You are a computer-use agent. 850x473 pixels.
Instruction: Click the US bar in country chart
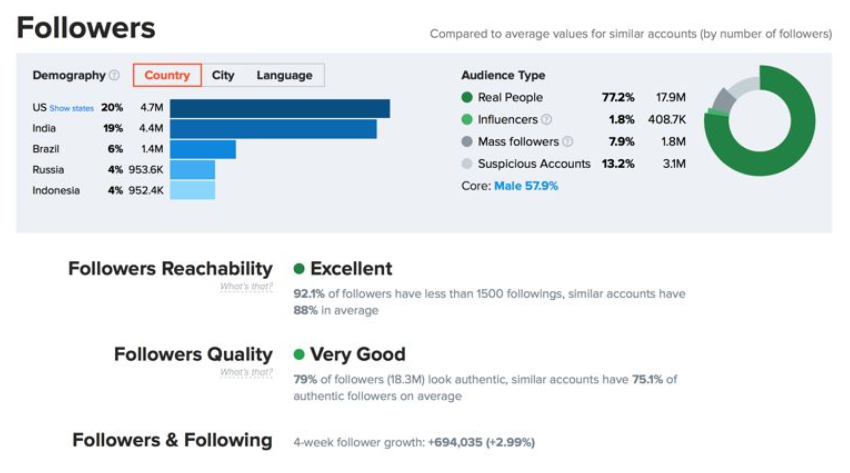pyautogui.click(x=280, y=108)
